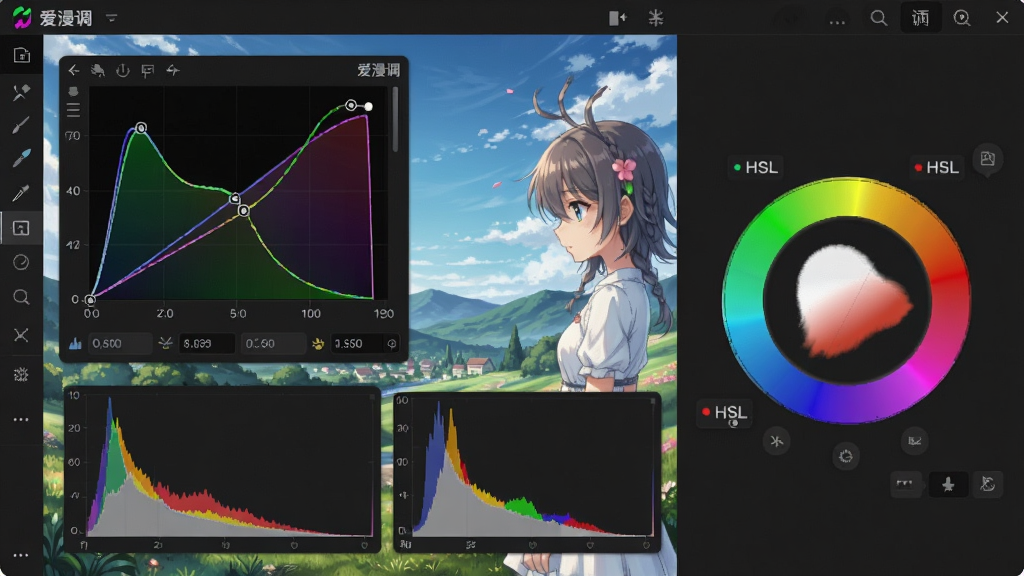Click the circular dial icon below the color wheel

[x=846, y=456]
